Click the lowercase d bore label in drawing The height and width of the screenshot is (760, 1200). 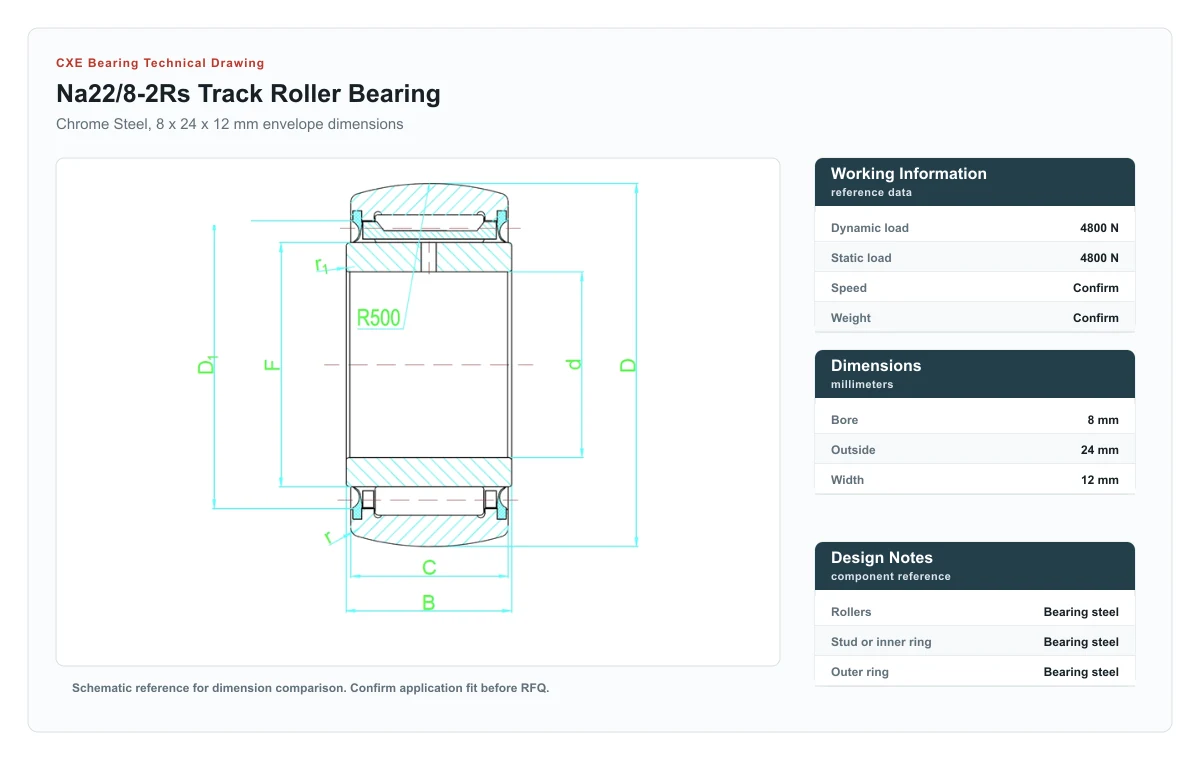click(574, 364)
